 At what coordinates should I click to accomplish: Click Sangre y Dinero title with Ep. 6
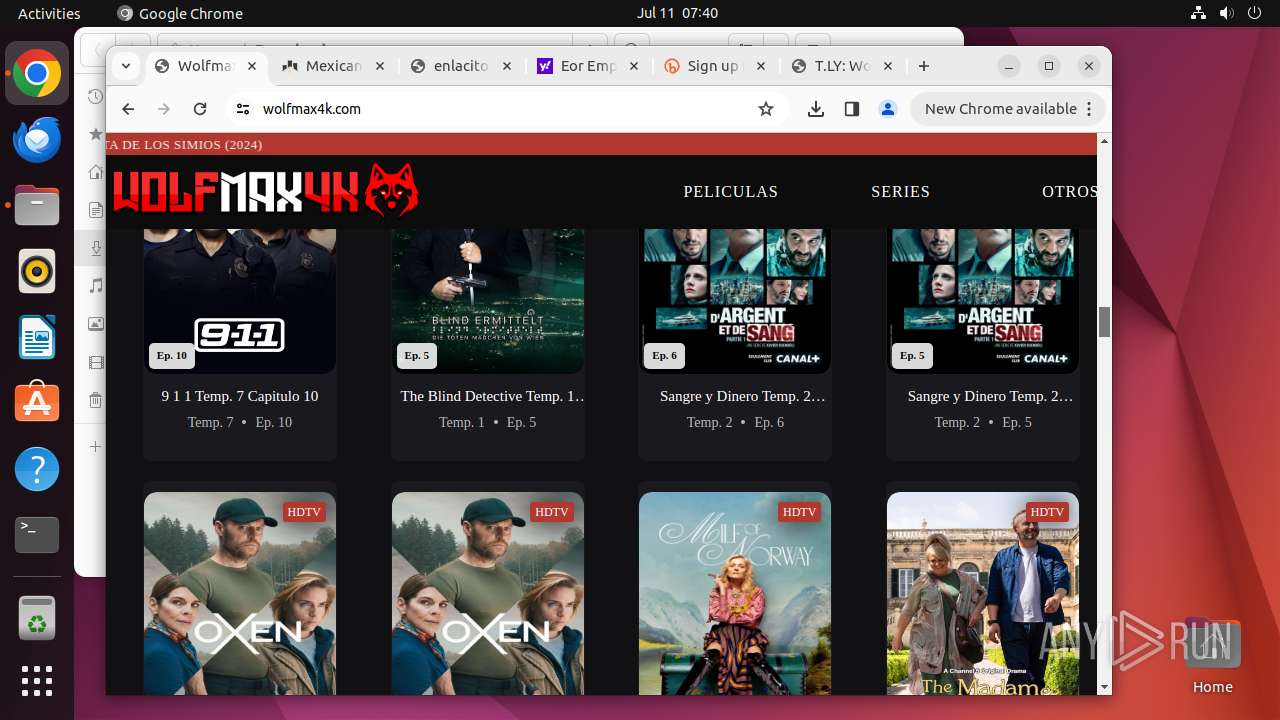point(742,396)
